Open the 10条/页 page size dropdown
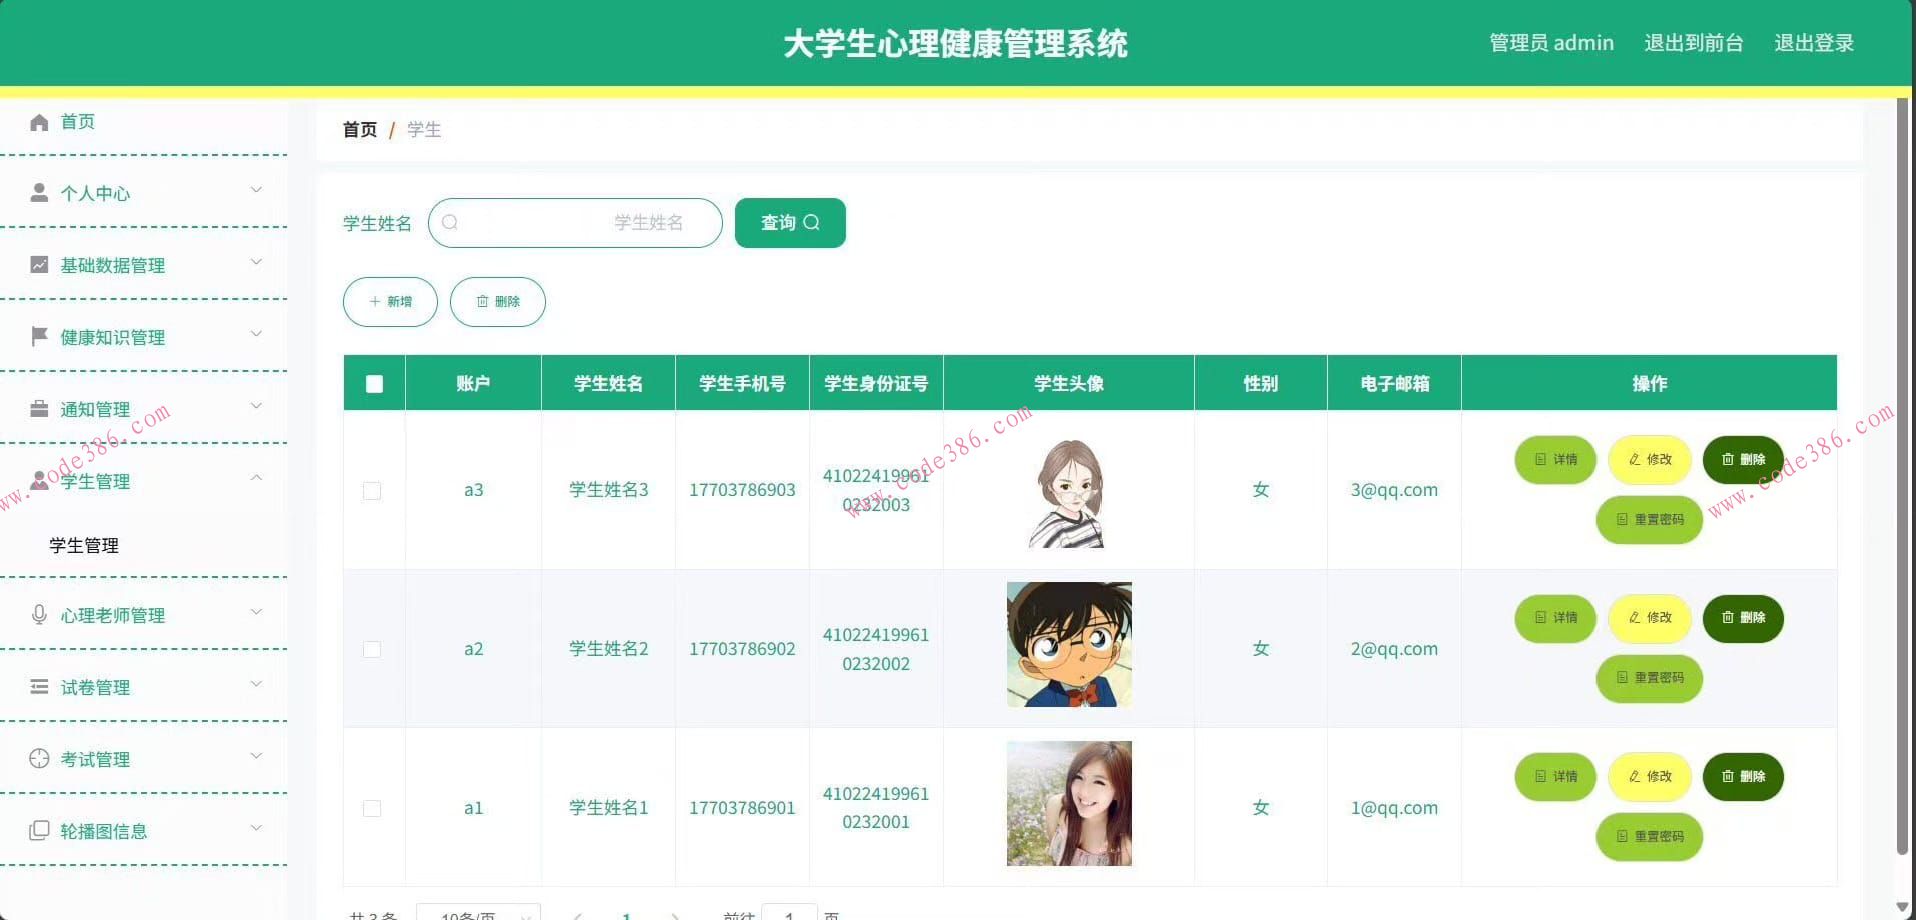Image resolution: width=1916 pixels, height=920 pixels. (x=477, y=914)
